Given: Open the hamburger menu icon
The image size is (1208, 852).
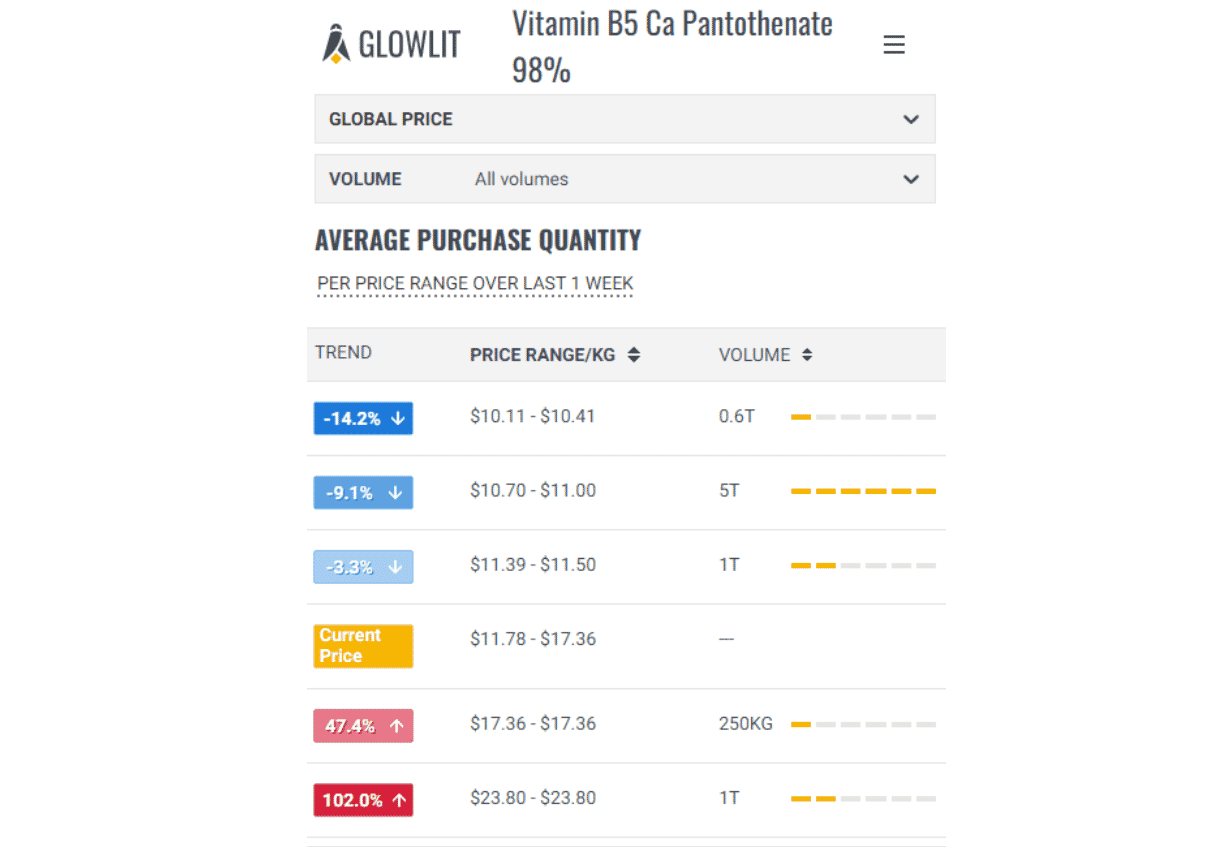Looking at the screenshot, I should [894, 45].
